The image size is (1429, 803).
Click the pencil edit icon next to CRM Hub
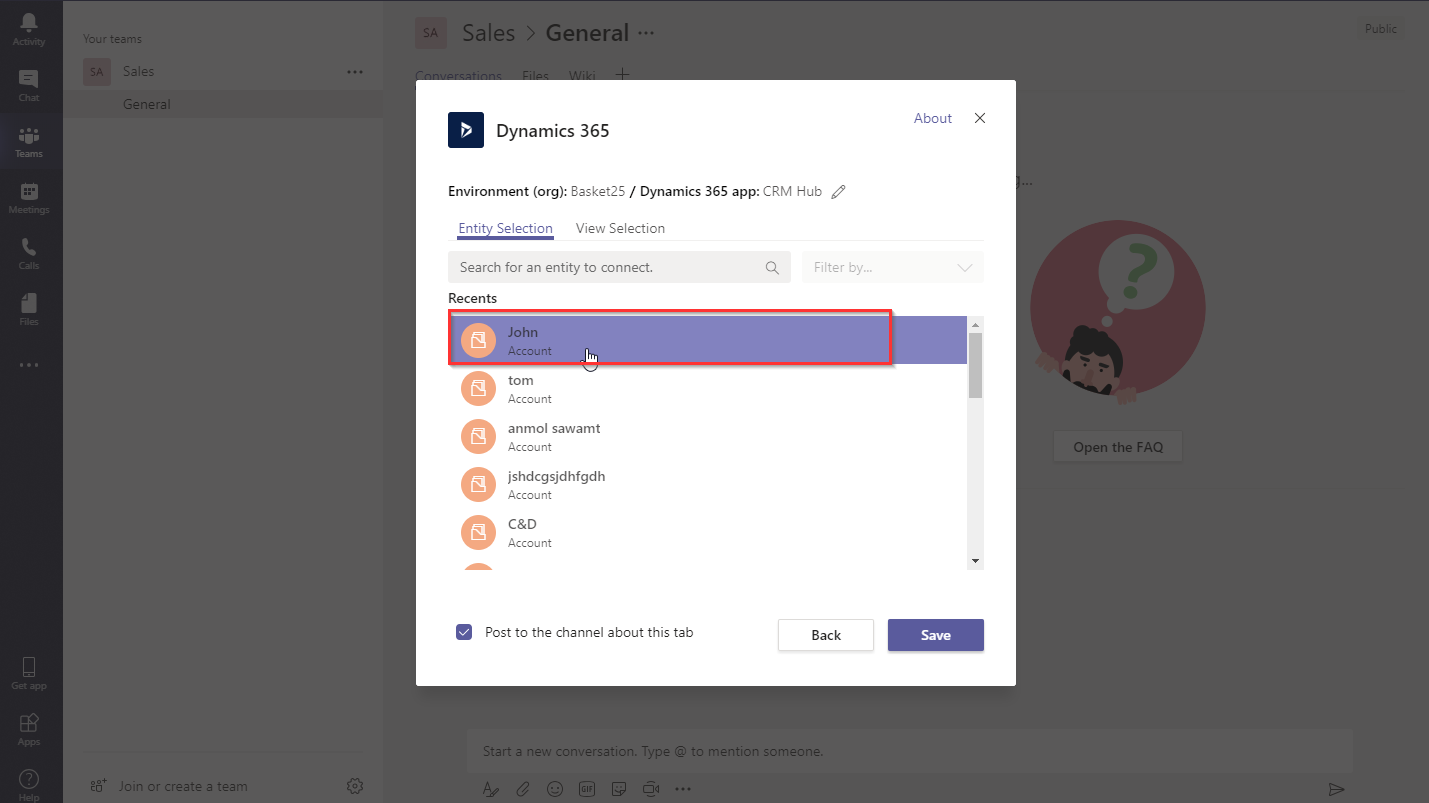[x=839, y=192]
